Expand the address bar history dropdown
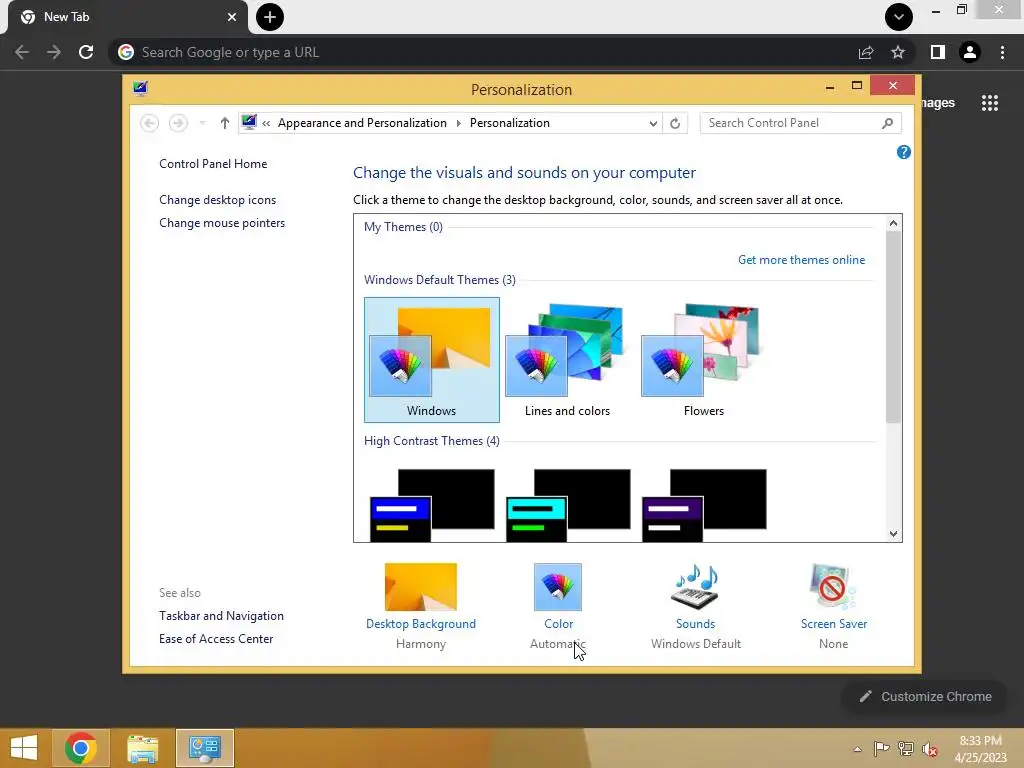This screenshot has width=1024, height=768. point(653,123)
